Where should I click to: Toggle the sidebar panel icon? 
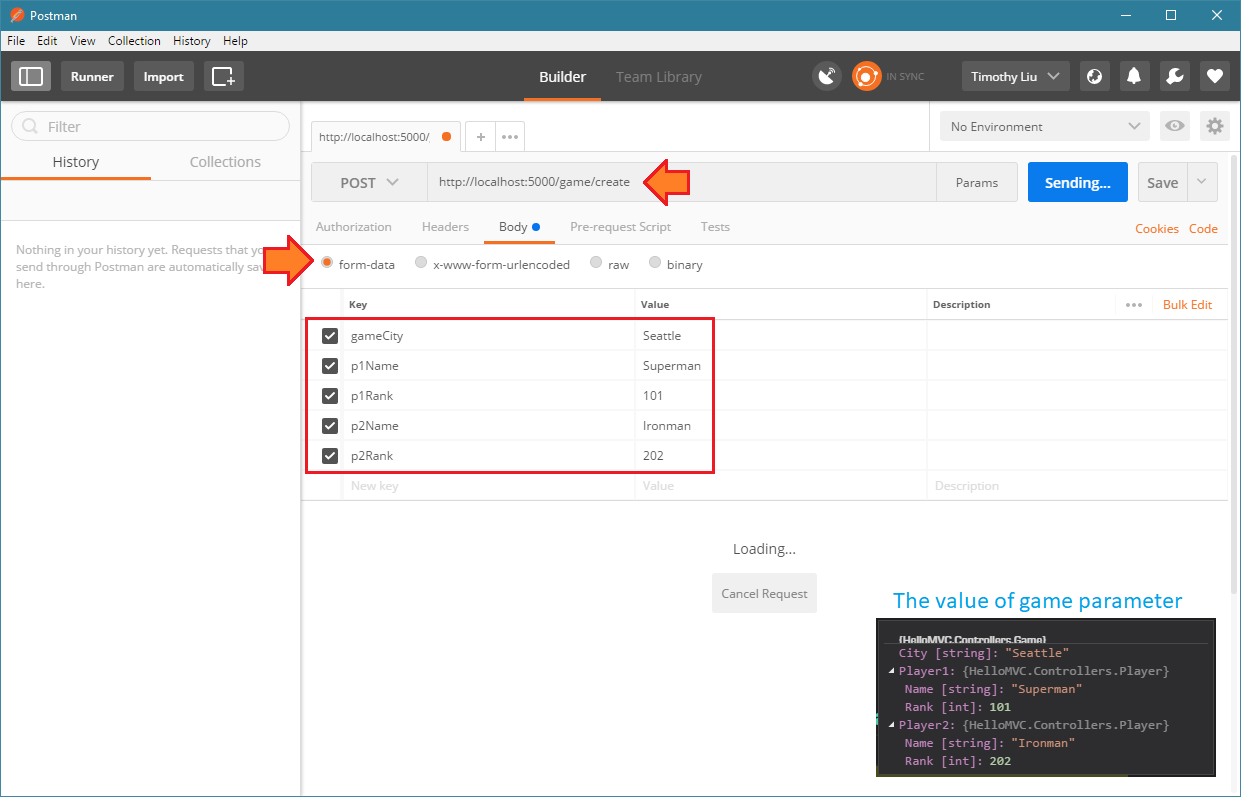(31, 76)
